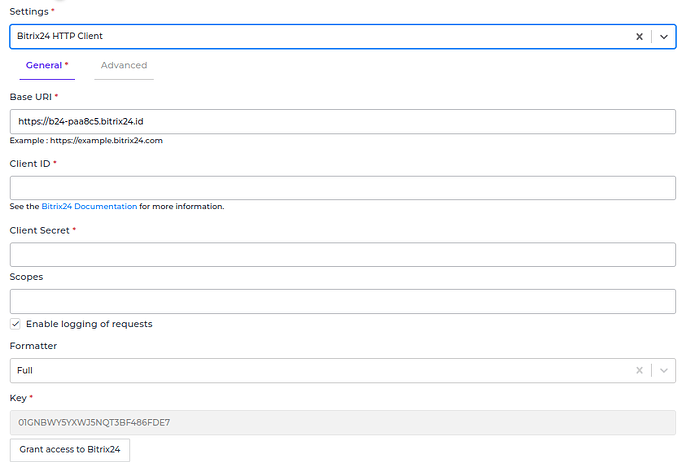690x462 pixels.
Task: Clear the Bitrix24 HTTP Client settings selection
Action: click(x=639, y=37)
